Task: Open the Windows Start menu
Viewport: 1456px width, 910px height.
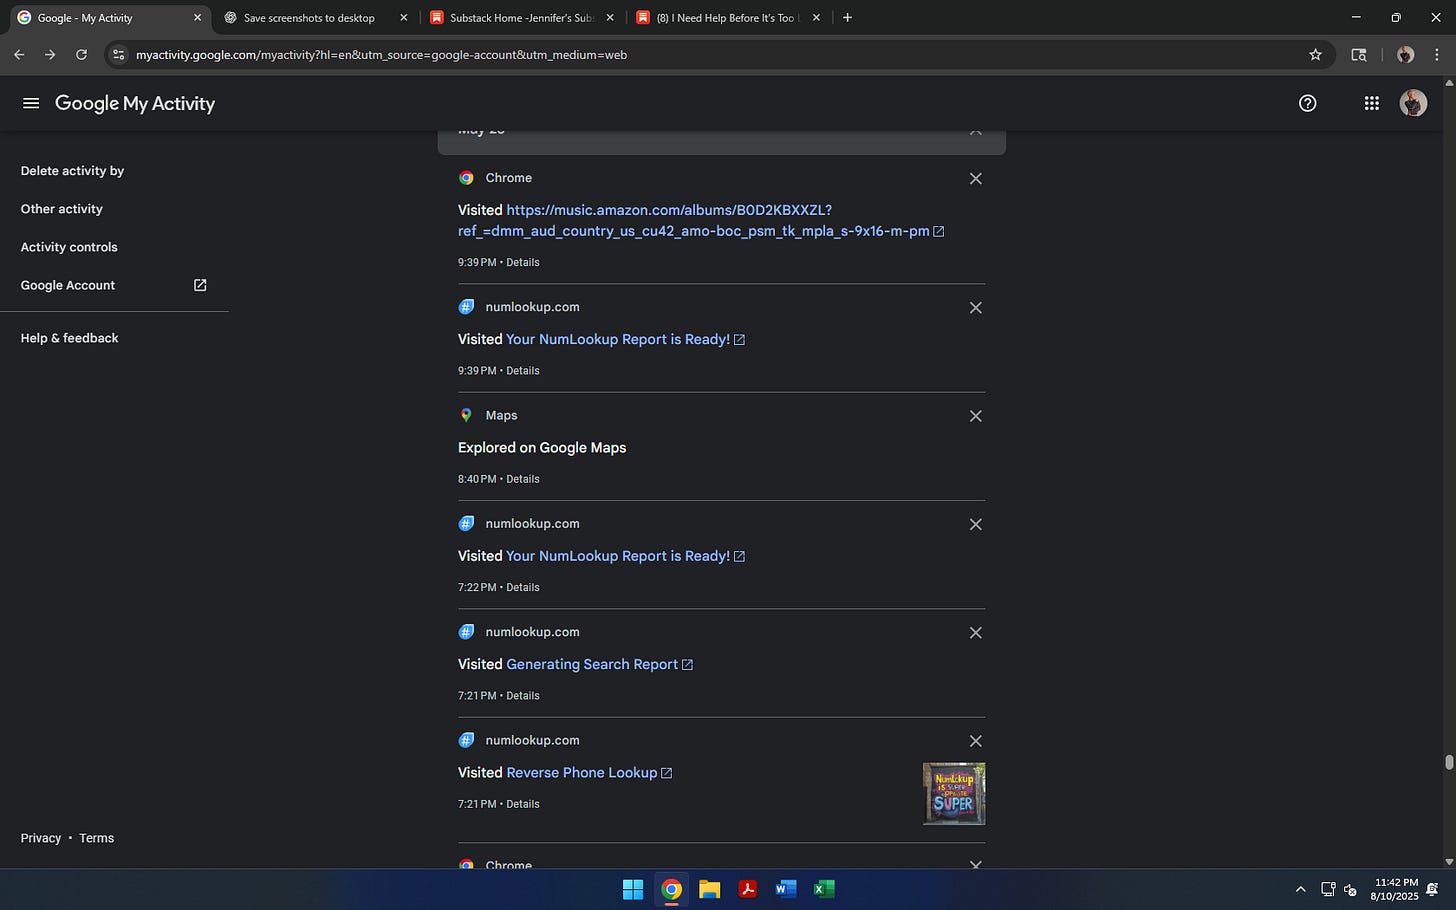Action: pos(633,889)
